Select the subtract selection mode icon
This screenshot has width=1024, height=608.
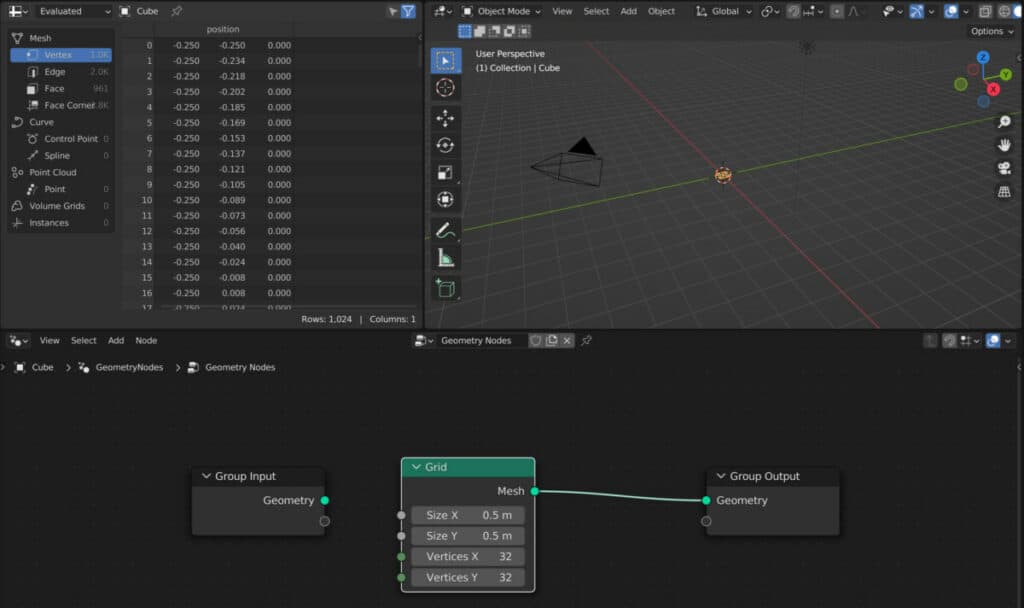[494, 31]
